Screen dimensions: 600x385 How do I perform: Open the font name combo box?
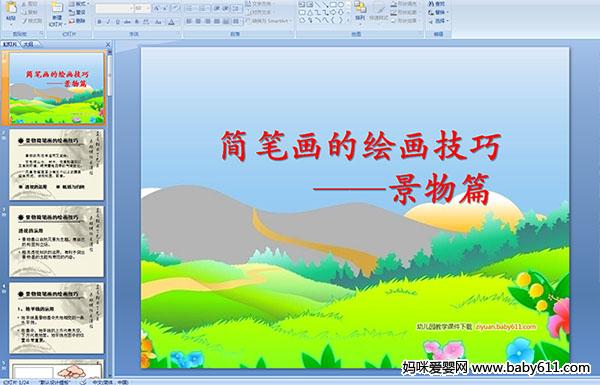click(x=114, y=8)
